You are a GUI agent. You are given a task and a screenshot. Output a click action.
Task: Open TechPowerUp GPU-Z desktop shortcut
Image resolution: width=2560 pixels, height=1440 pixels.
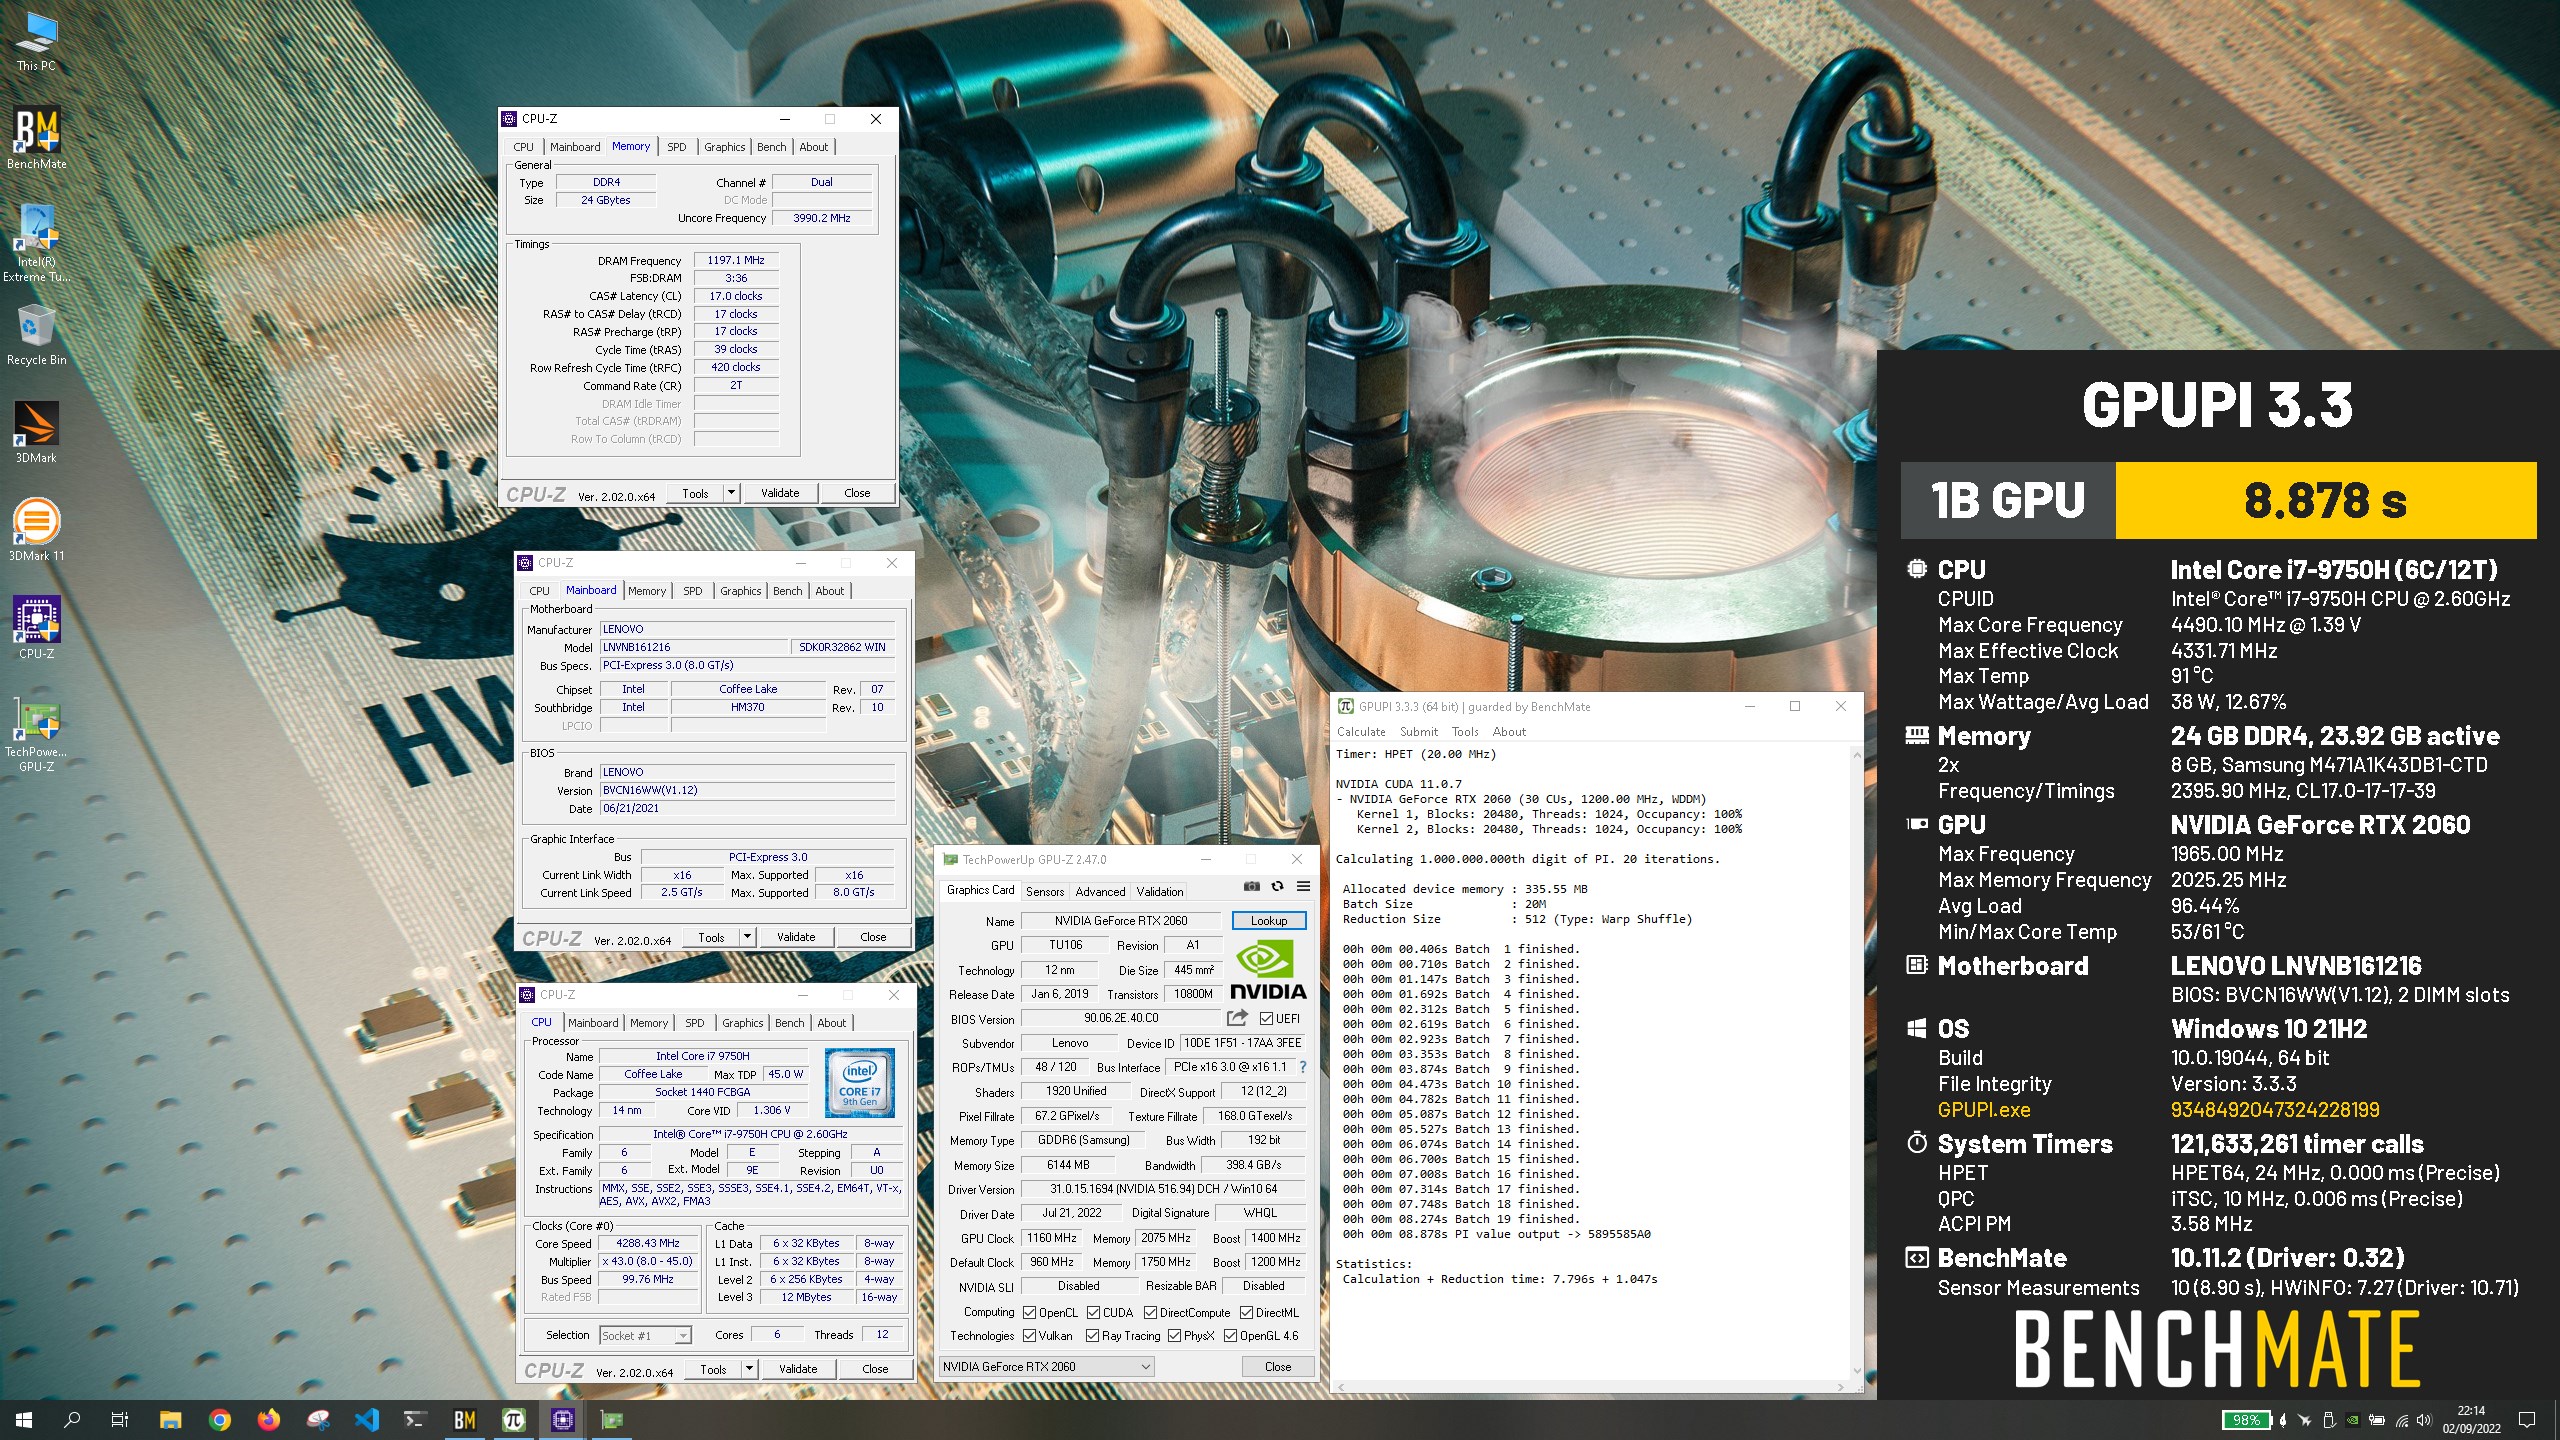point(36,734)
